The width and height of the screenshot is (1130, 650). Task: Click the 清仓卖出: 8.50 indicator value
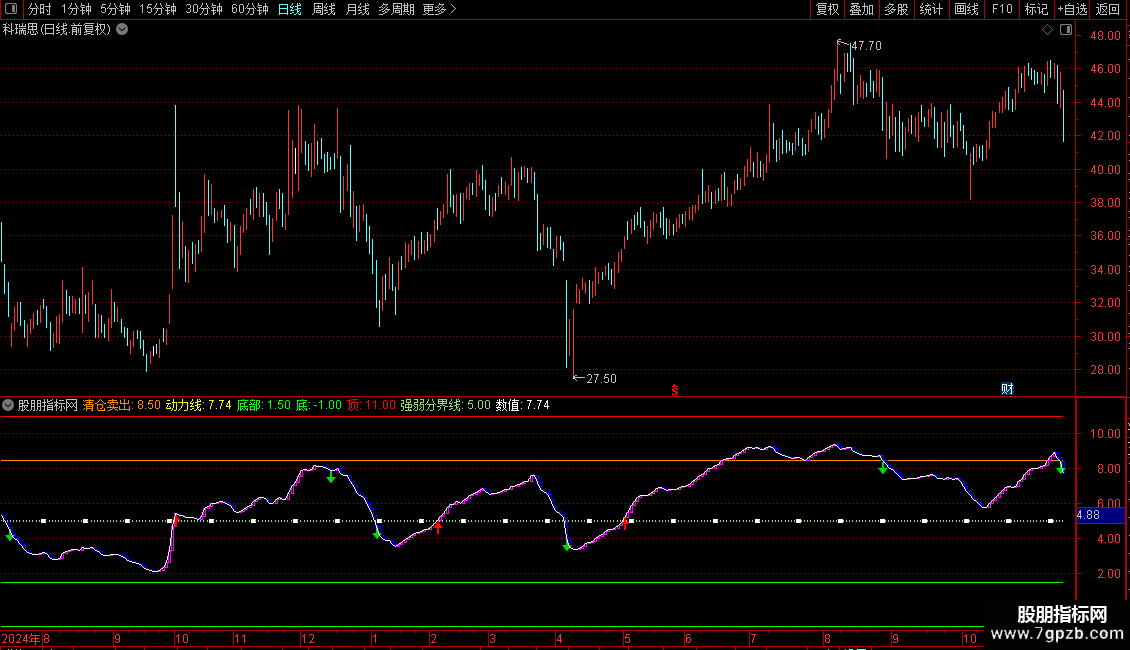[x=122, y=405]
